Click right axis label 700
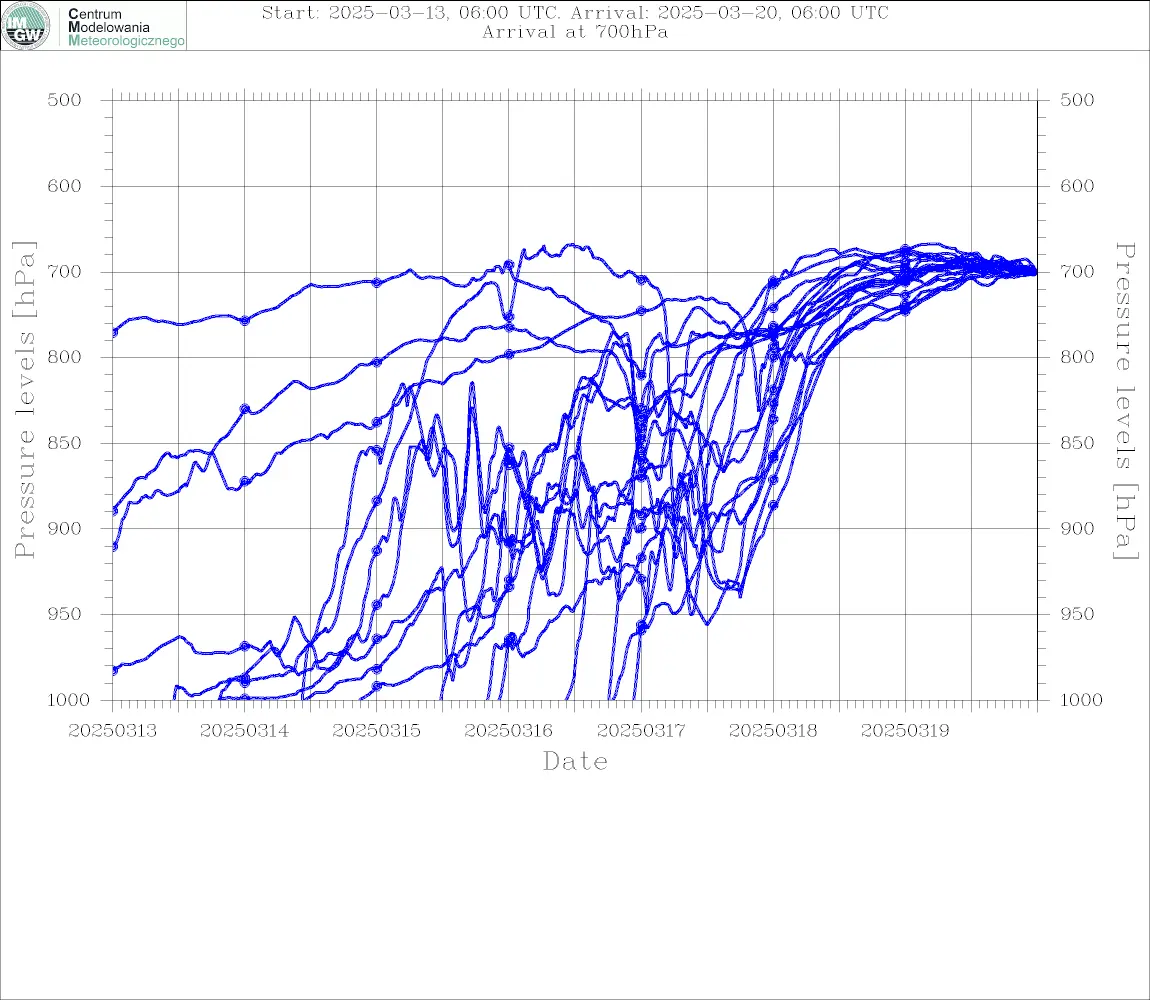The height and width of the screenshot is (1000, 1150). pos(1077,271)
